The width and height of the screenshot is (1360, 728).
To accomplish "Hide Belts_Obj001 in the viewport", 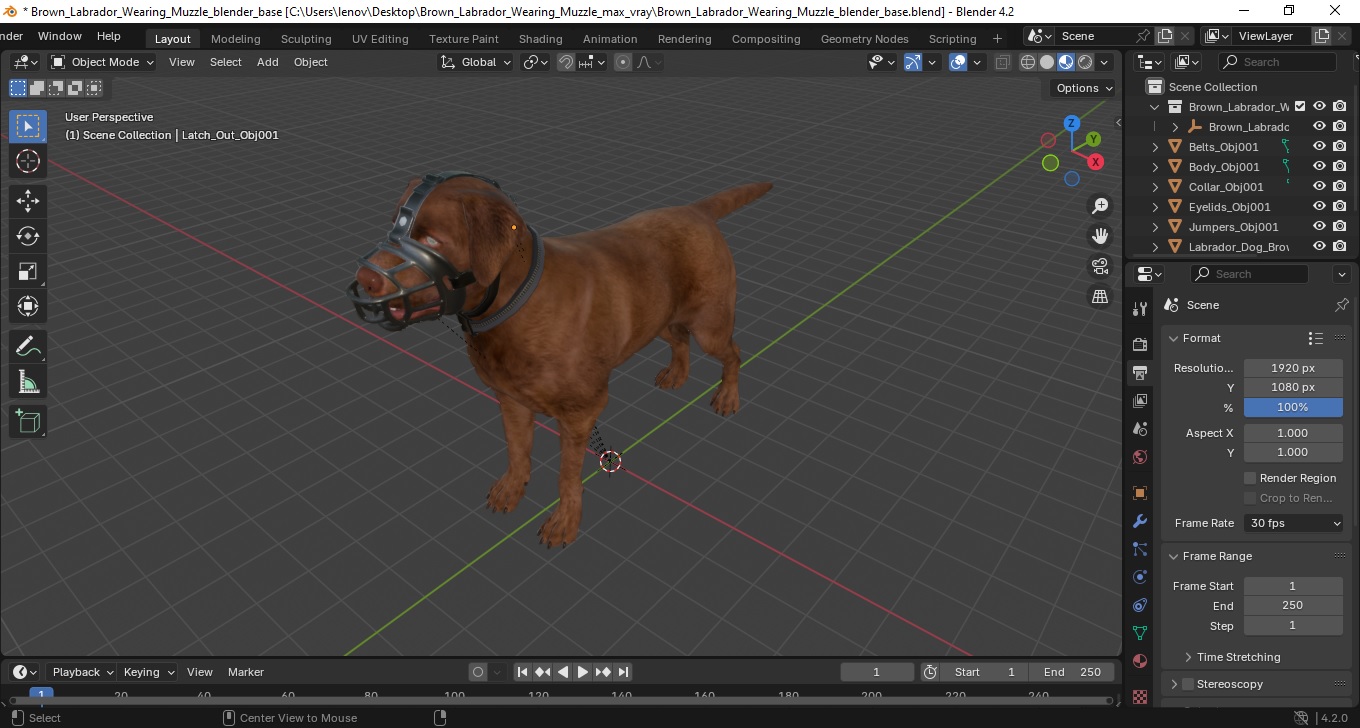I will point(1319,147).
